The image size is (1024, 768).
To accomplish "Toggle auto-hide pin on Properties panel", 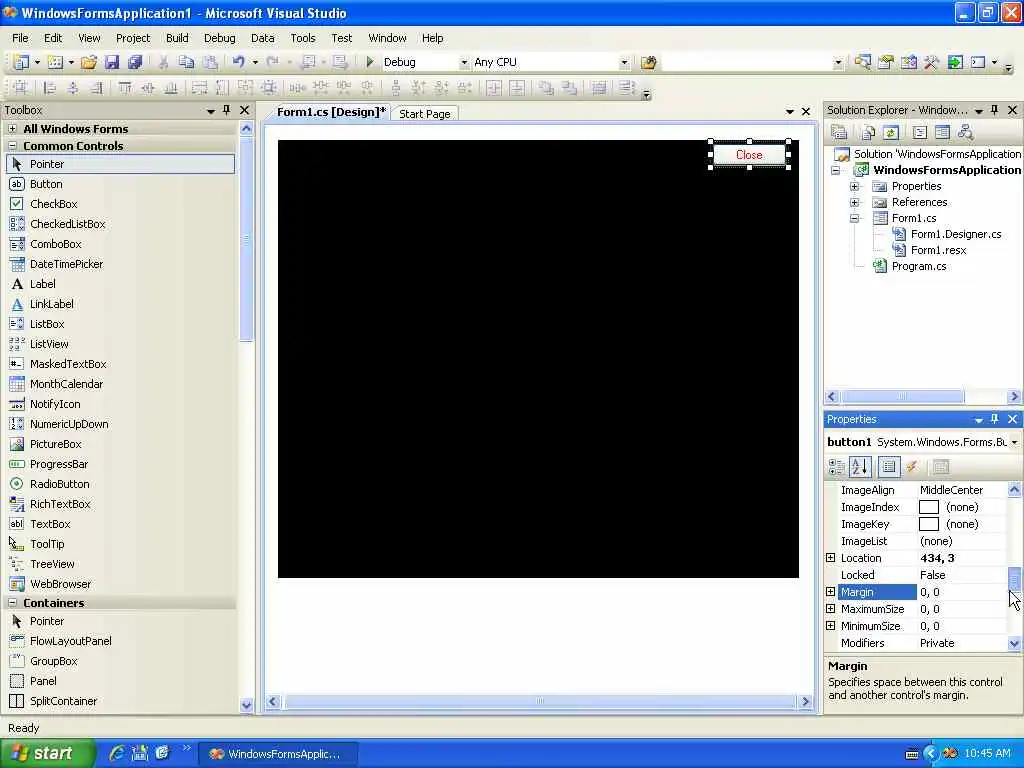I will pyautogui.click(x=995, y=419).
